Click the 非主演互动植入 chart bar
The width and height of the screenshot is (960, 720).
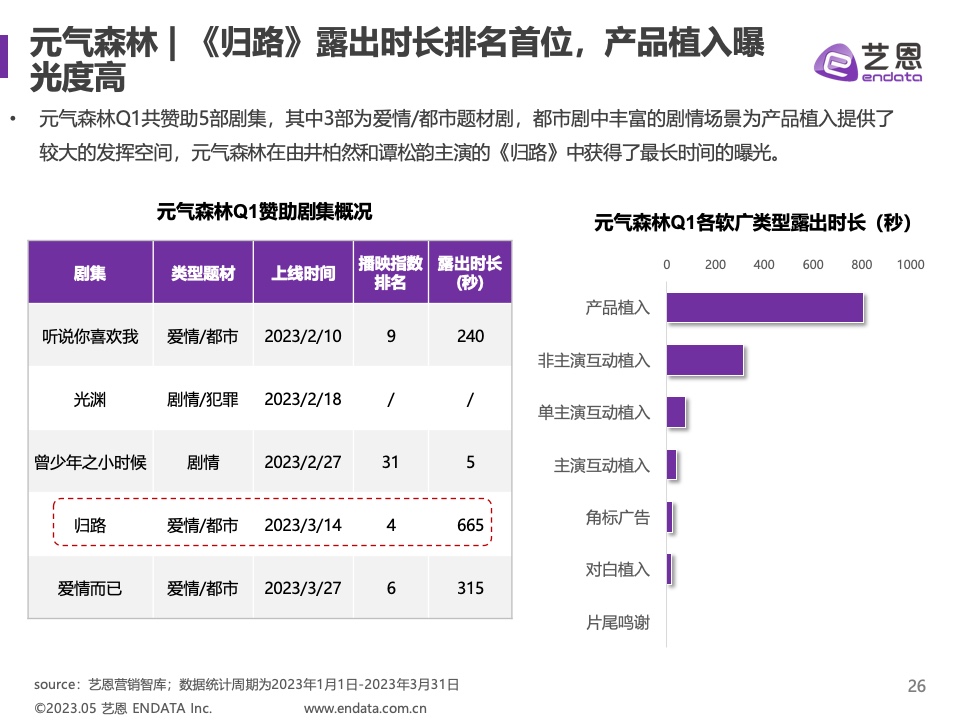pyautogui.click(x=705, y=360)
